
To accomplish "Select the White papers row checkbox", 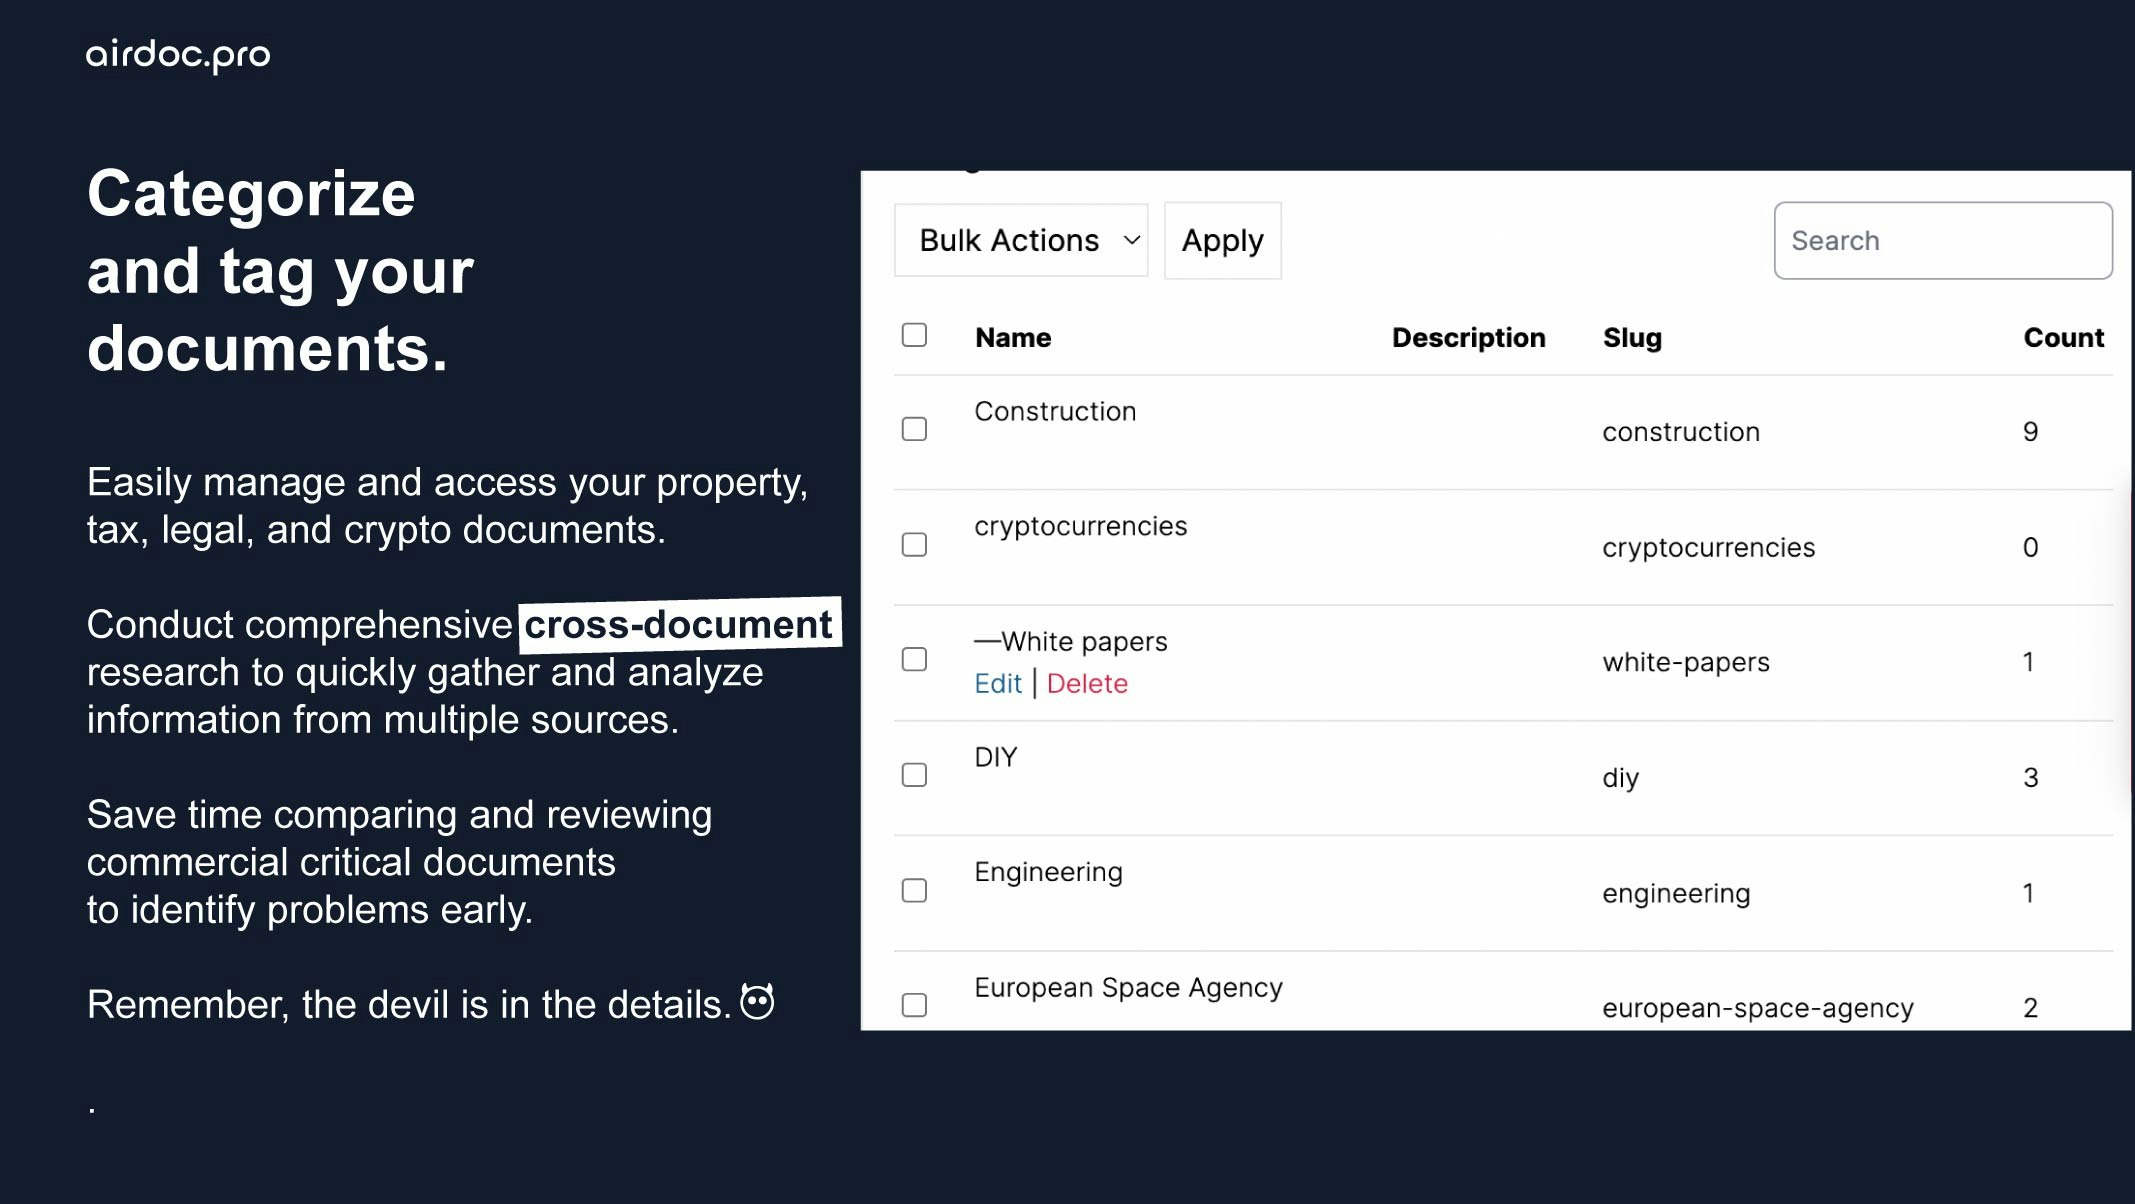I will click(x=914, y=660).
